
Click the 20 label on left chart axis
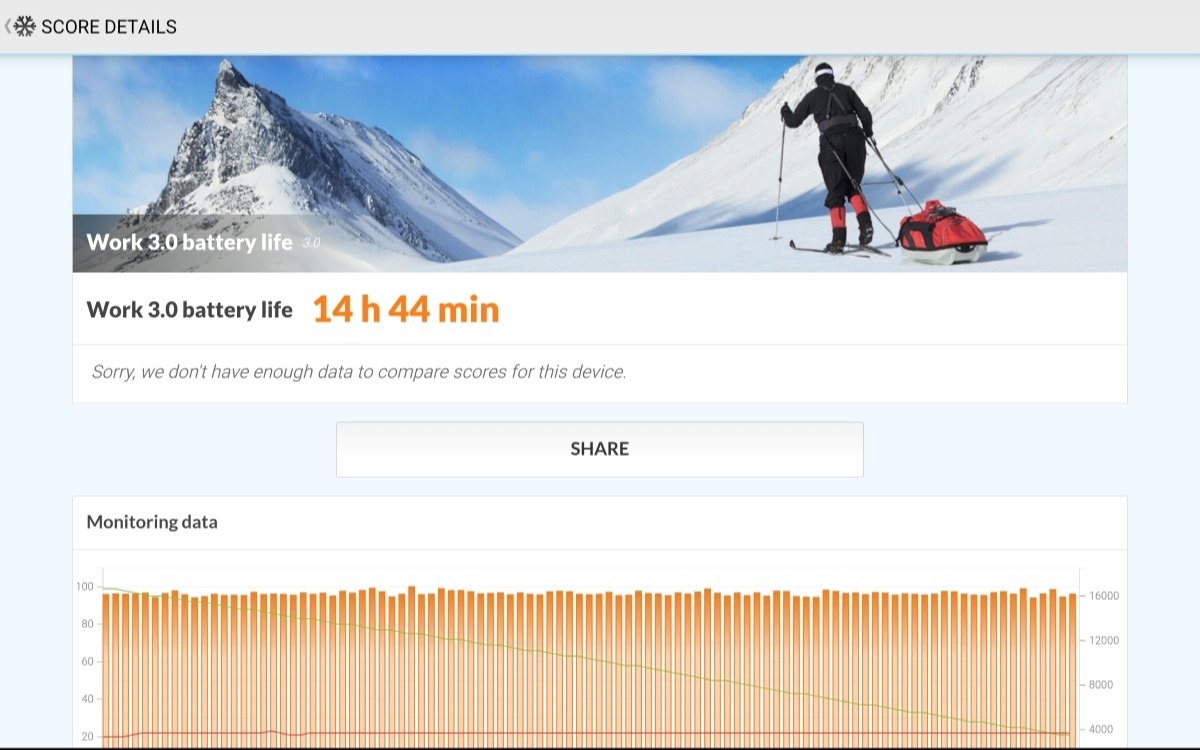87,737
